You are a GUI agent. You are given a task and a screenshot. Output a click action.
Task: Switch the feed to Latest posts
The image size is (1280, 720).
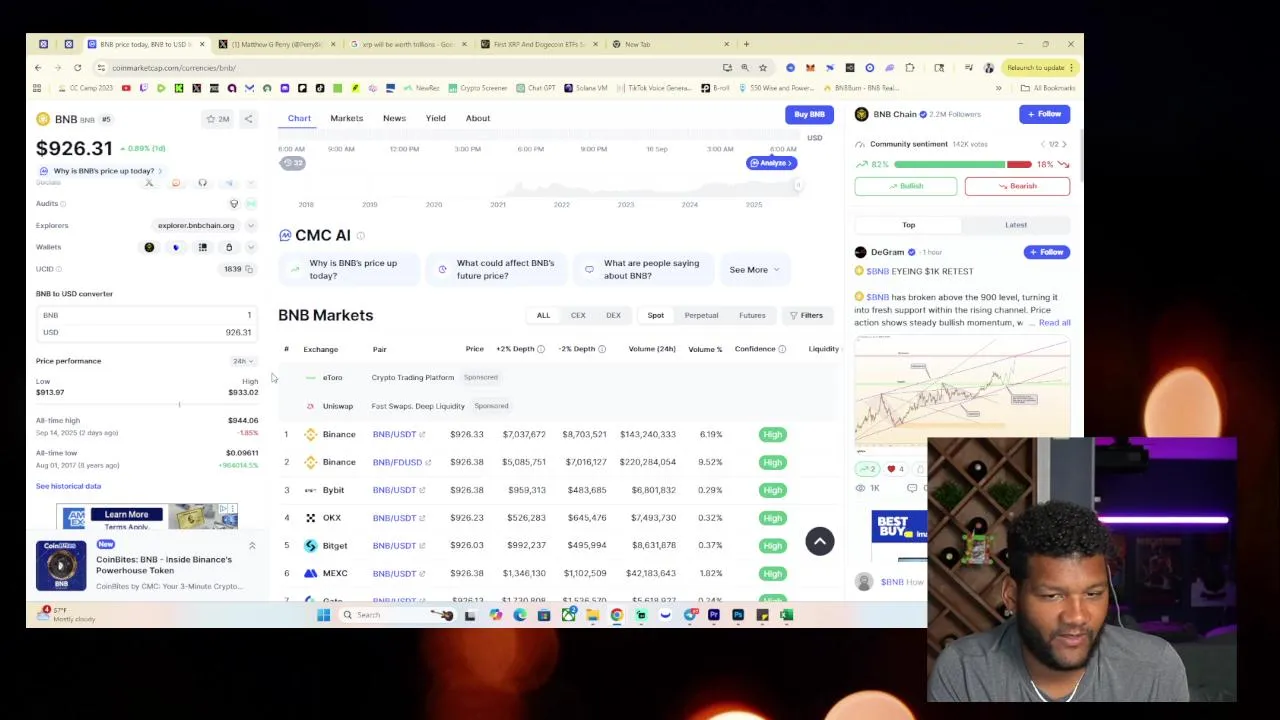pos(1016,225)
